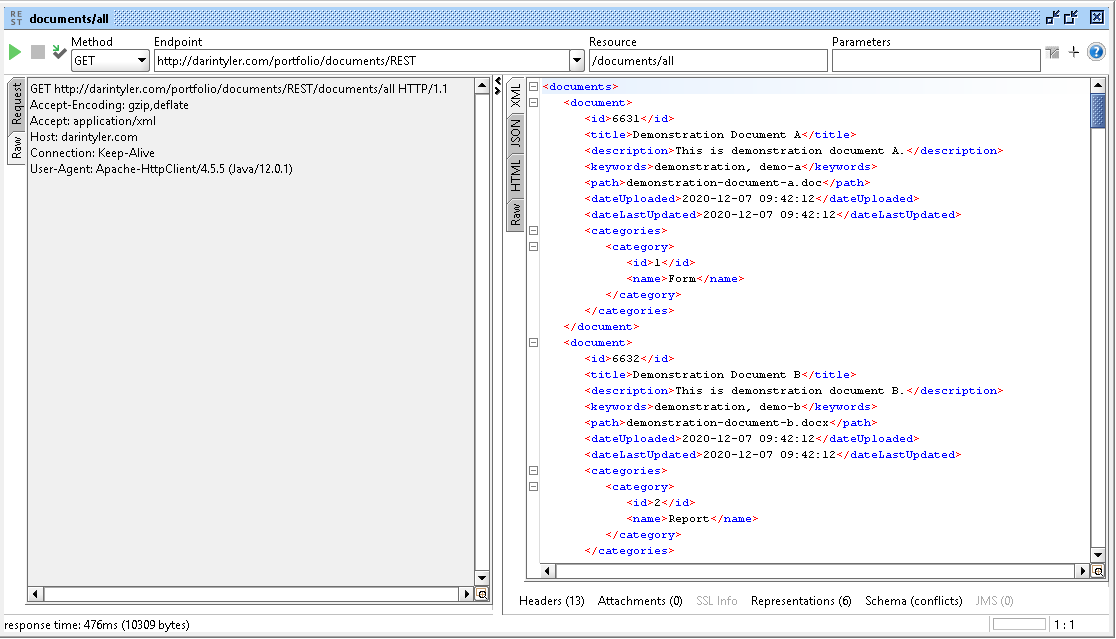Collapse the document node containing id 6632
The image size is (1116, 639).
(x=533, y=343)
